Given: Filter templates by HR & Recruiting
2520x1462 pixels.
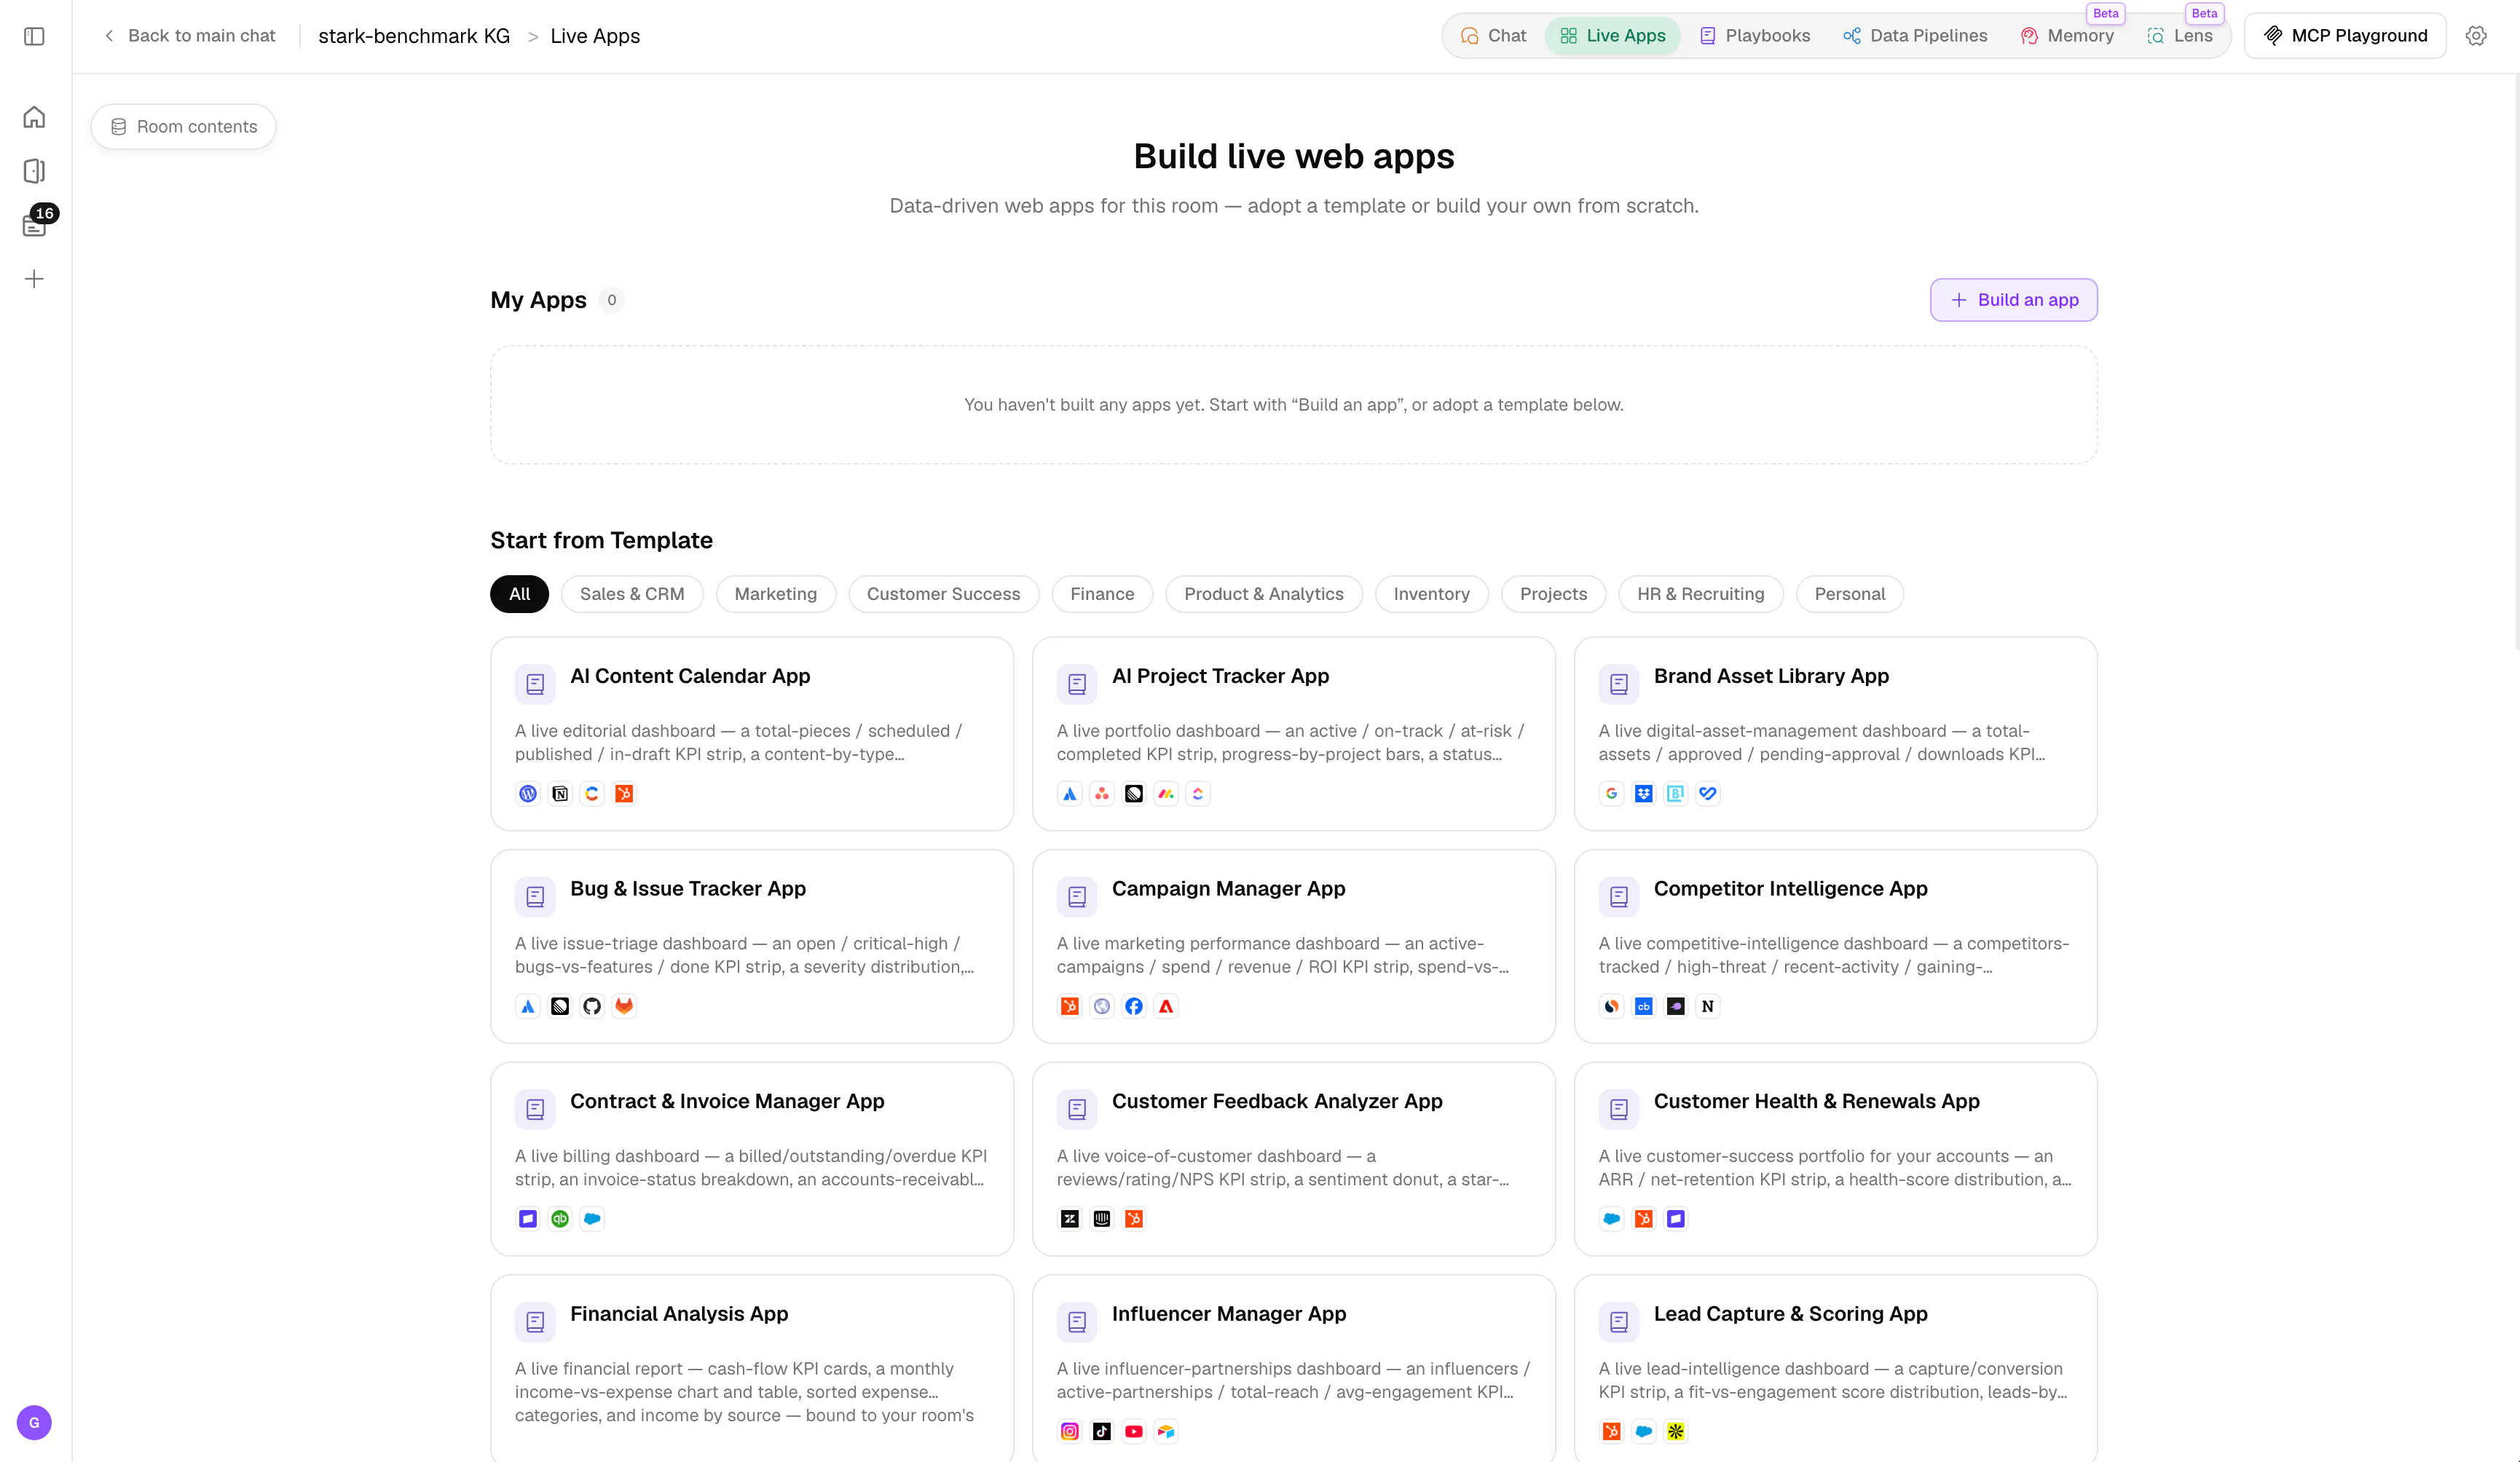Looking at the screenshot, I should (1700, 594).
